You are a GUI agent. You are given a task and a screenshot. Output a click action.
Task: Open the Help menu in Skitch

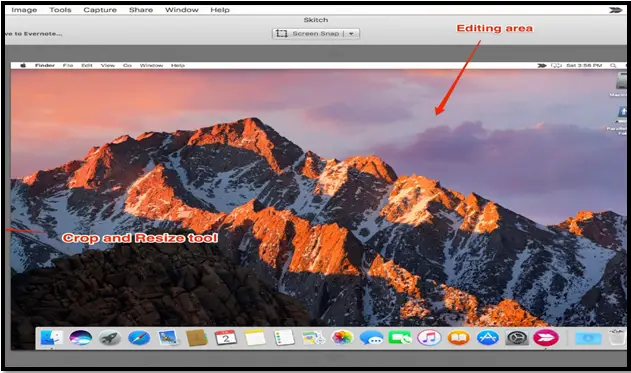pos(220,10)
